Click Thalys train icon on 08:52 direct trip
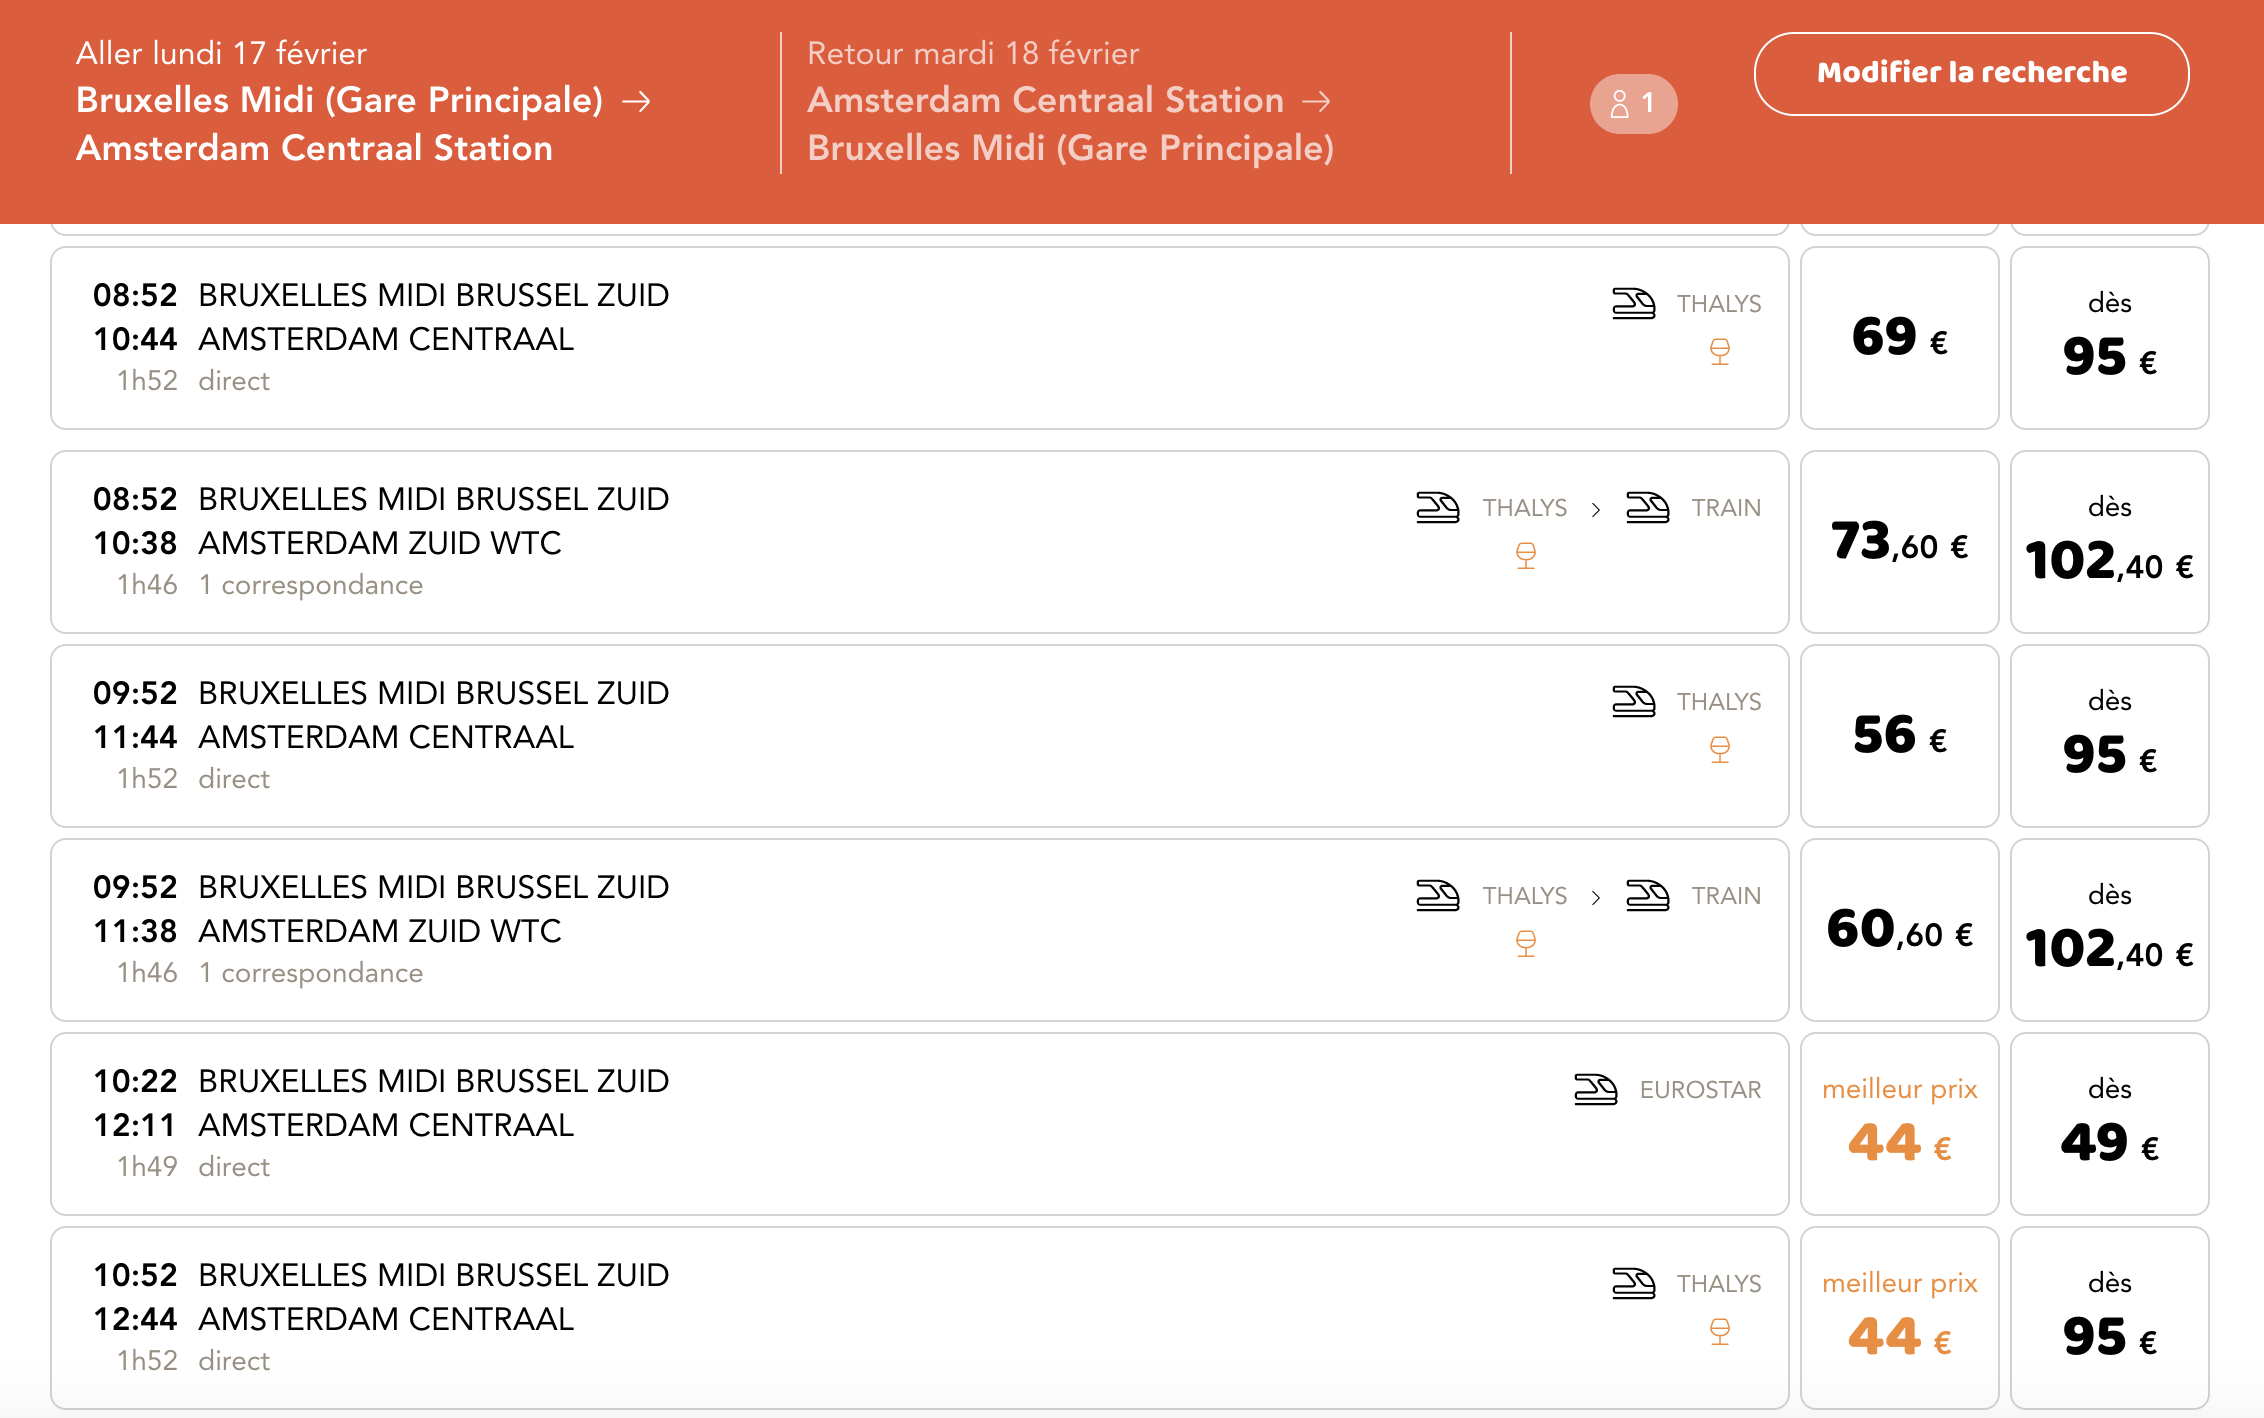2264x1418 pixels. (1633, 303)
